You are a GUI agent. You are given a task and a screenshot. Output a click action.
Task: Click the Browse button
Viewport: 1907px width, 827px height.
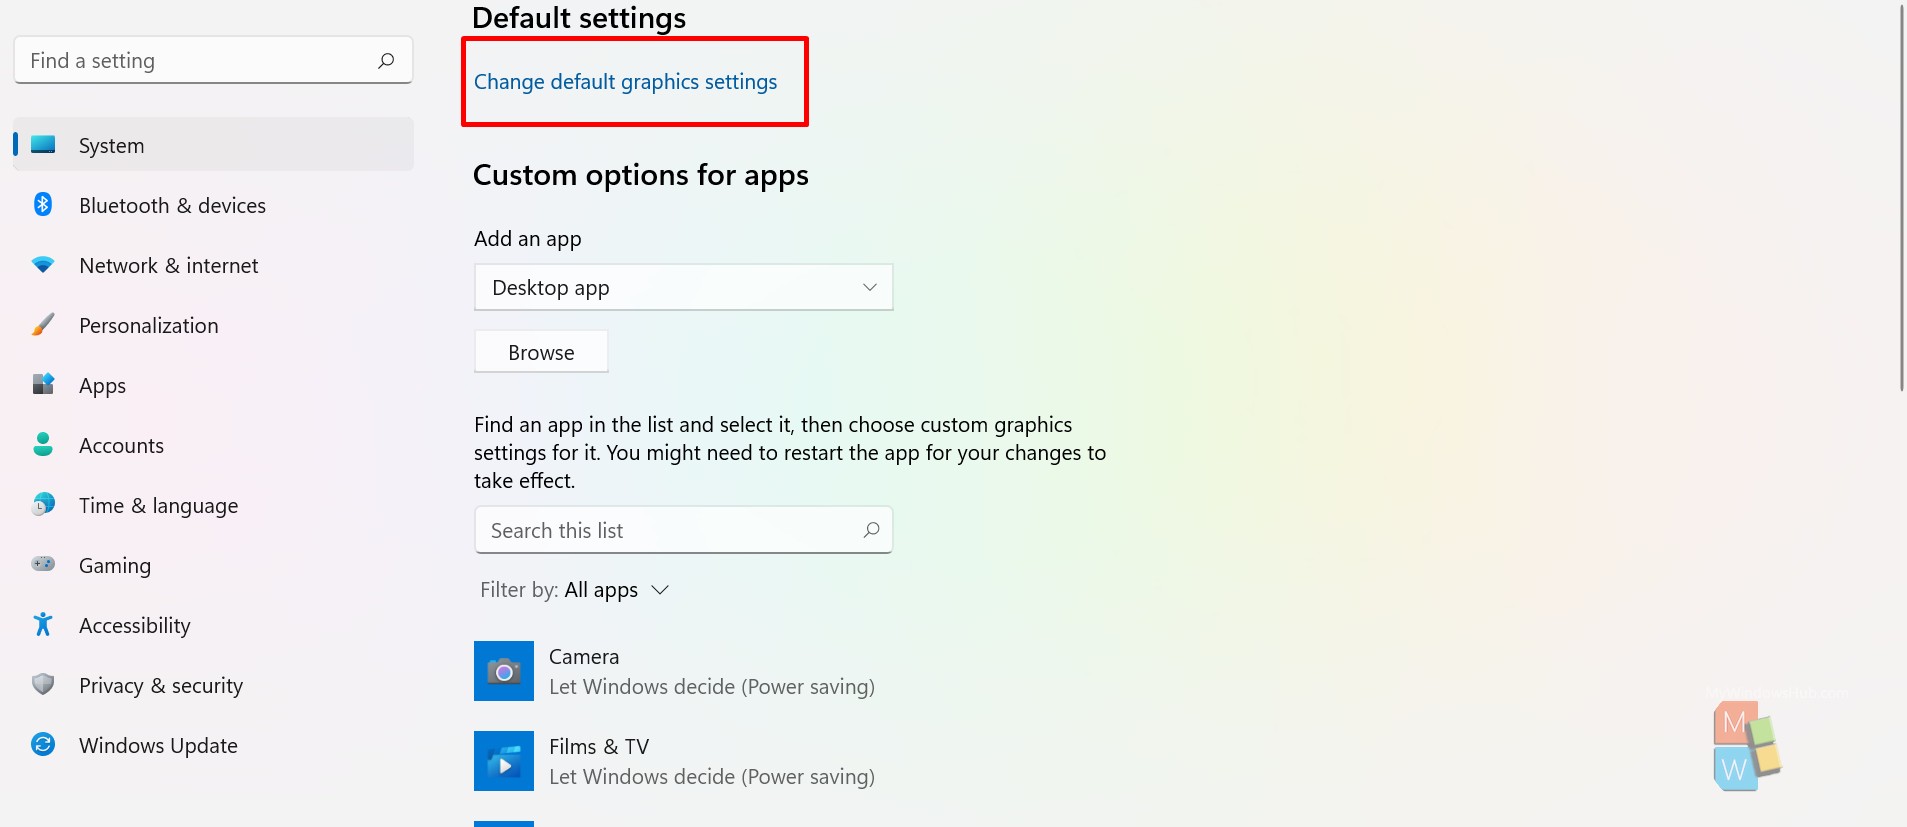pyautogui.click(x=541, y=352)
